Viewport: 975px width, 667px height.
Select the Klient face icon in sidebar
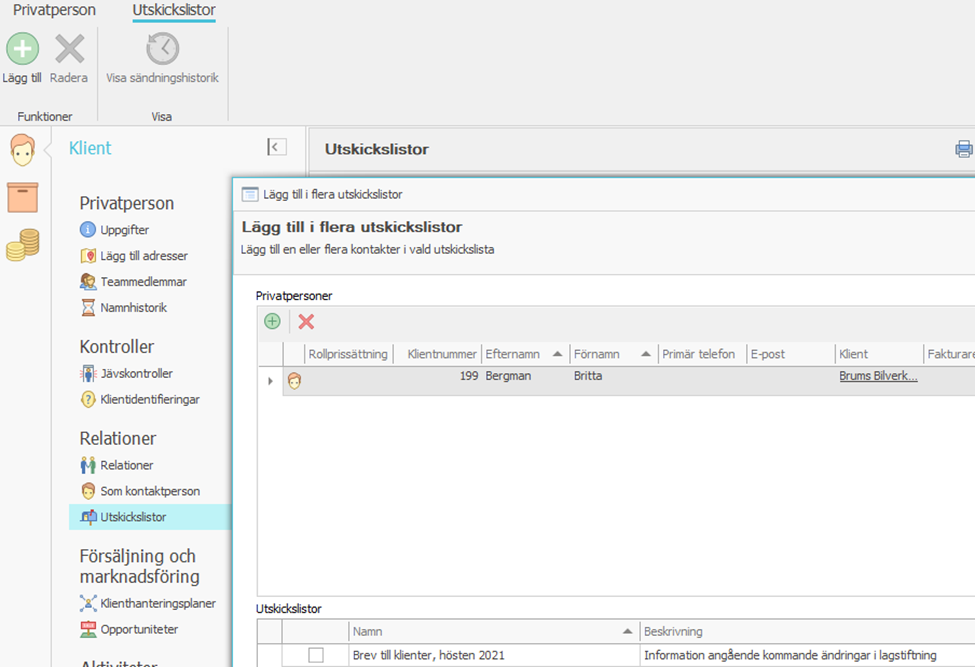tap(22, 150)
